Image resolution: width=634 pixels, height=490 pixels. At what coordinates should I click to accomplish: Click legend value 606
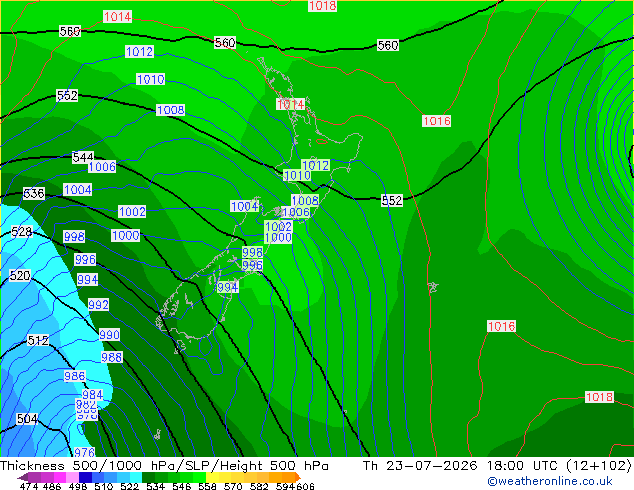click(304, 486)
